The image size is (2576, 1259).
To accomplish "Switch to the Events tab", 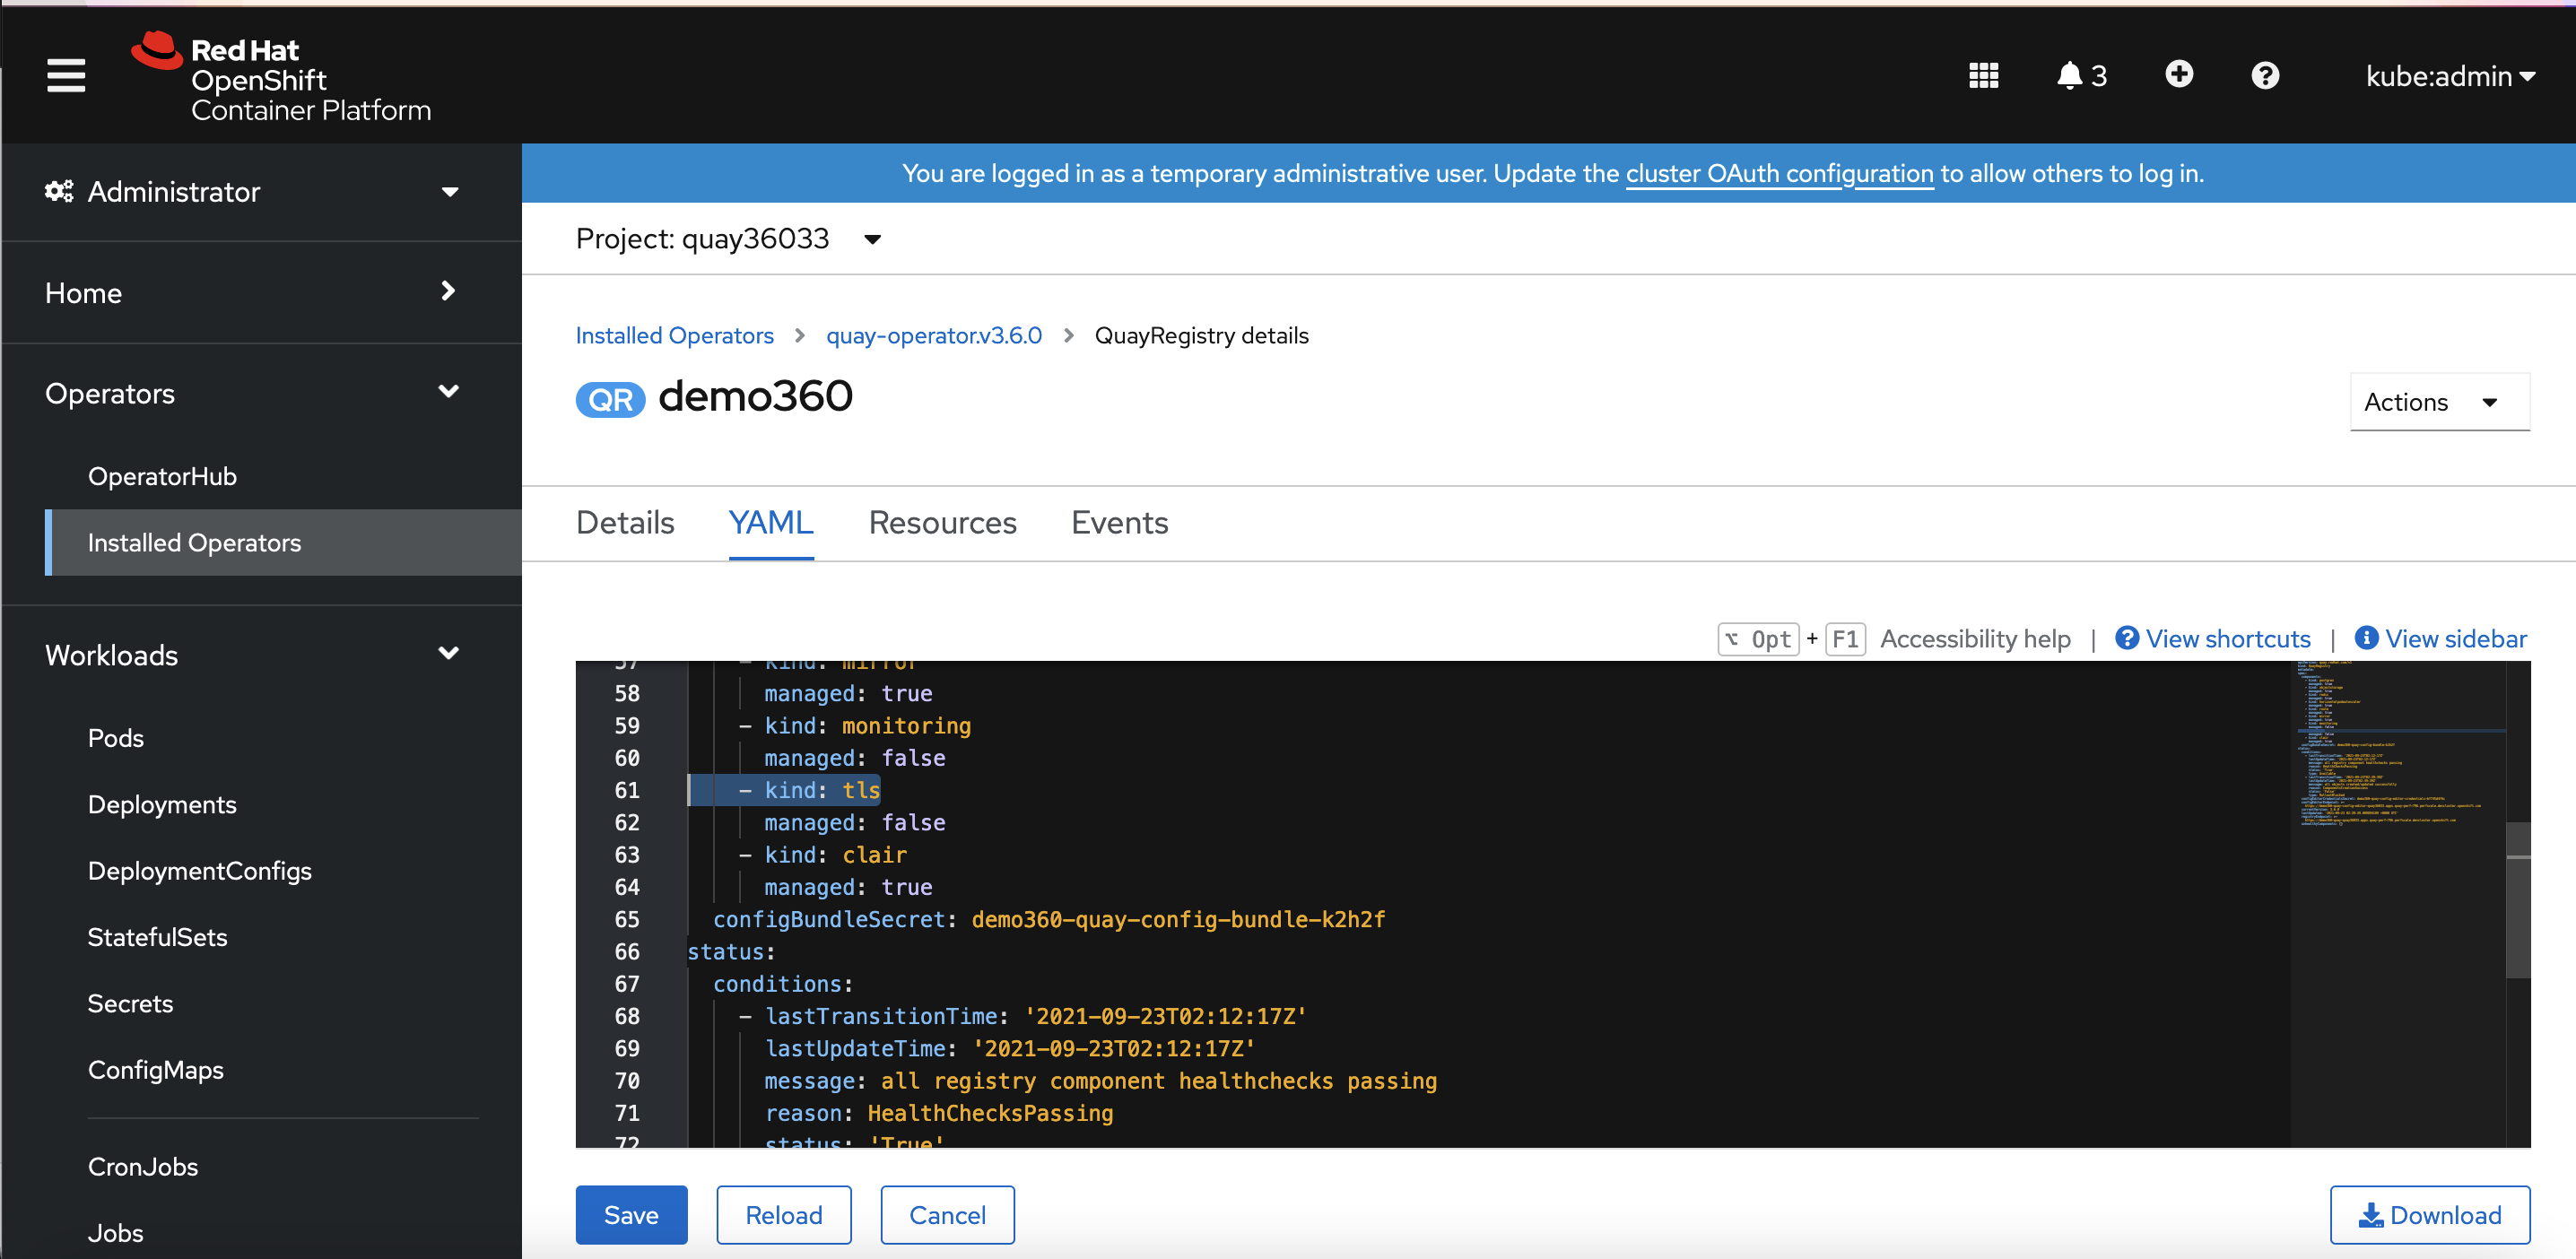I will [1118, 522].
